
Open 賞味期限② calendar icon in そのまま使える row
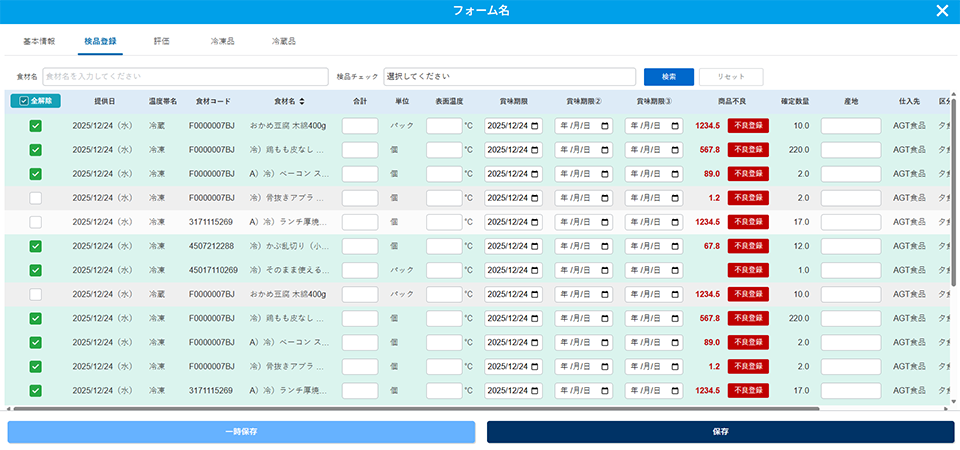[605, 270]
